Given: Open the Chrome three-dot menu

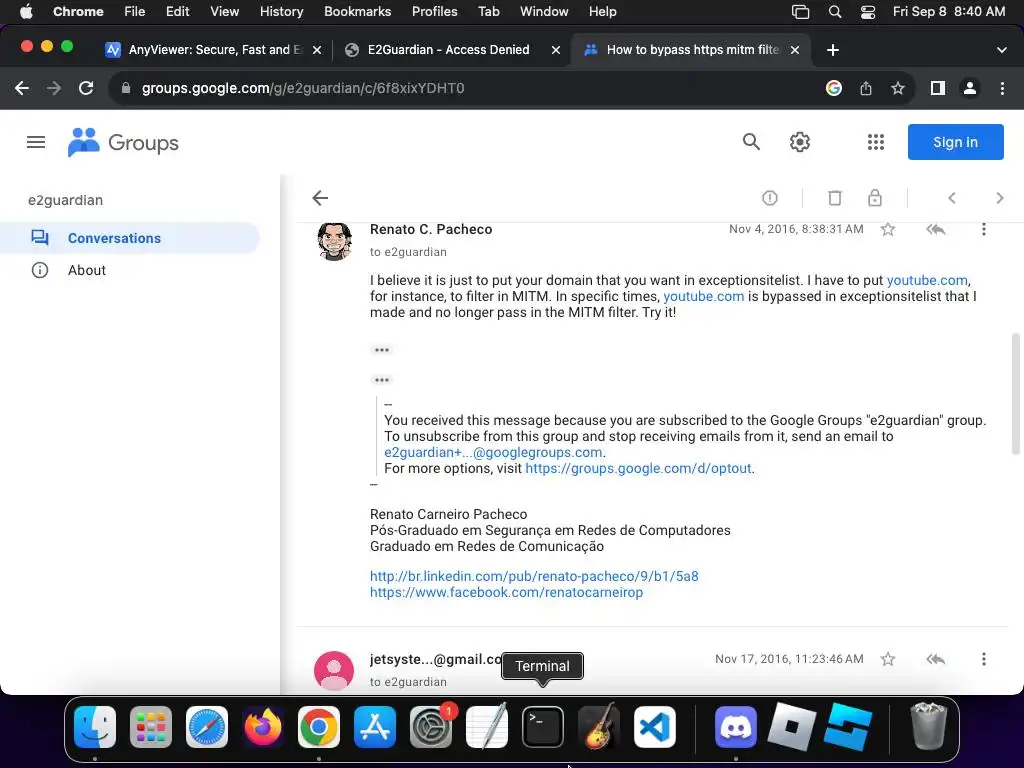Looking at the screenshot, I should click(1002, 88).
